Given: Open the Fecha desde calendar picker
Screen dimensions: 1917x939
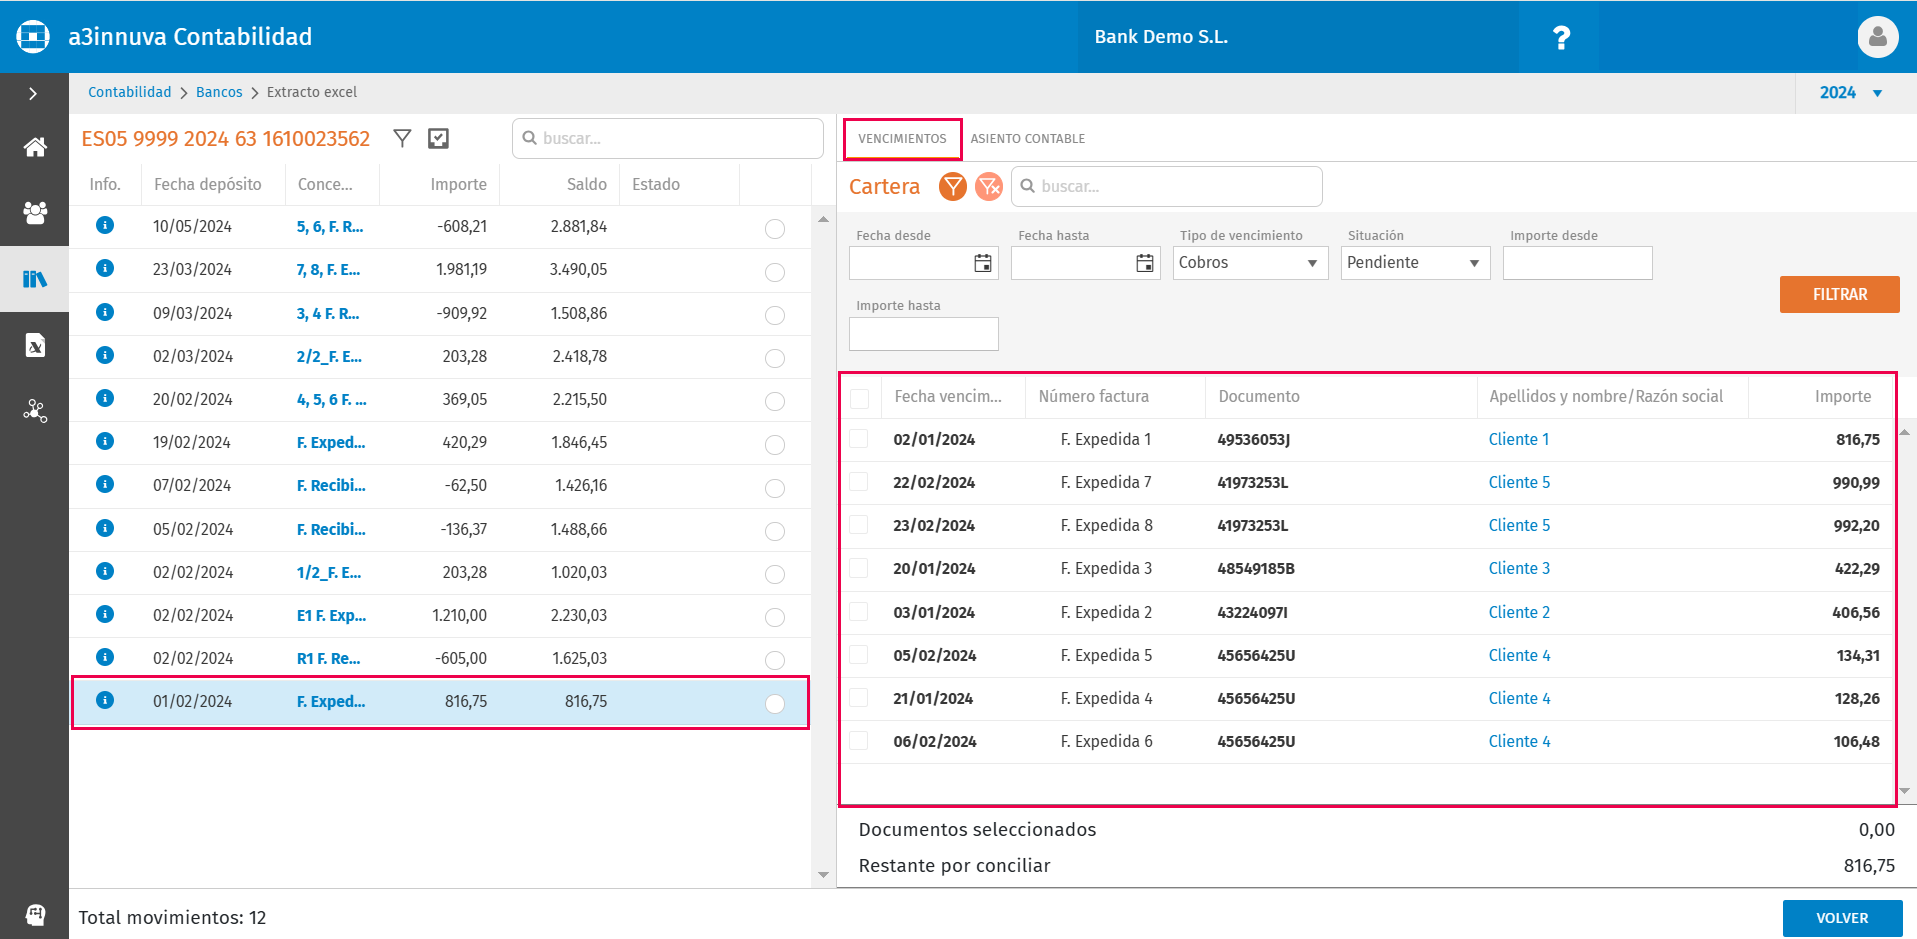Looking at the screenshot, I should 983,263.
